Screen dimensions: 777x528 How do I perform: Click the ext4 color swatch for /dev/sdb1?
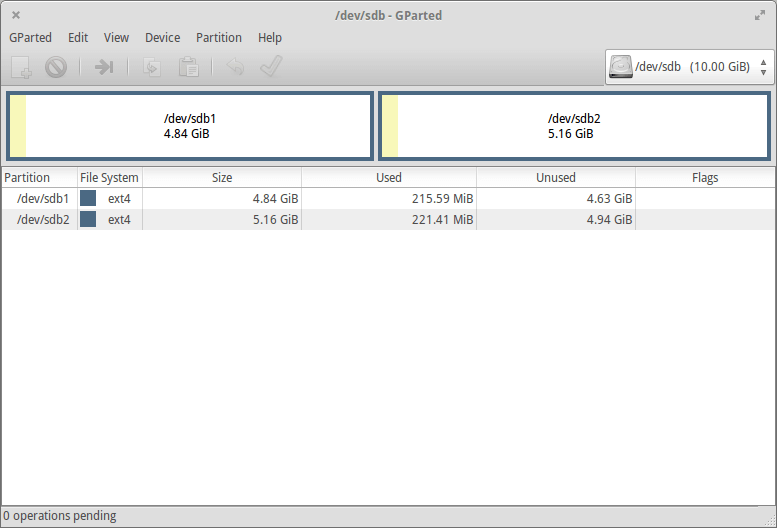(88, 198)
